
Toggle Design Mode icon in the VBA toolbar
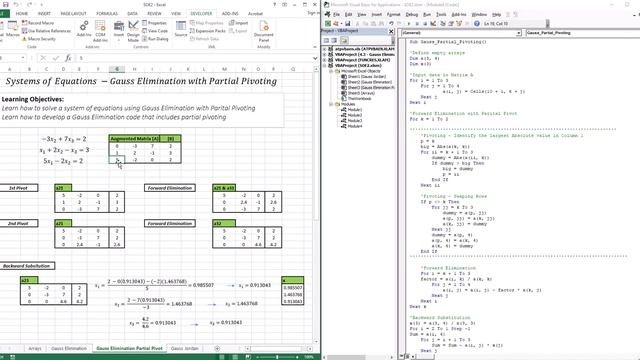433,24
